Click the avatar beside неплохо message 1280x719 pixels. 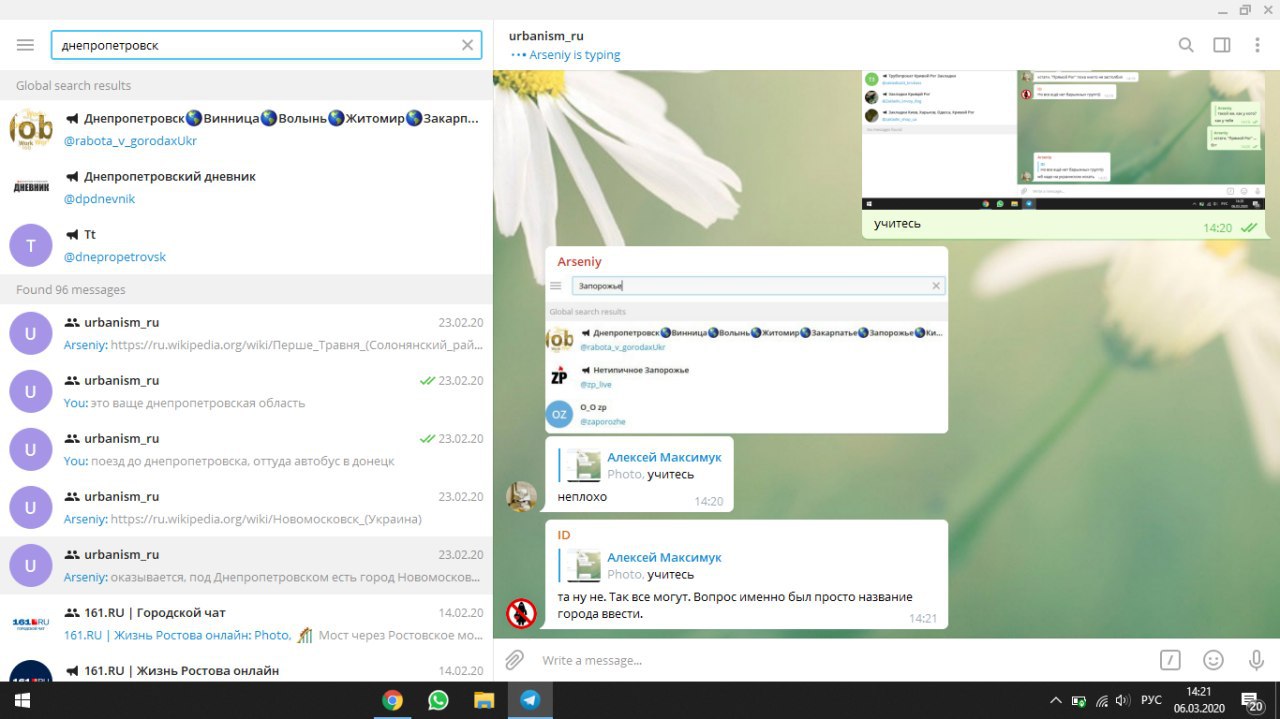pyautogui.click(x=522, y=497)
